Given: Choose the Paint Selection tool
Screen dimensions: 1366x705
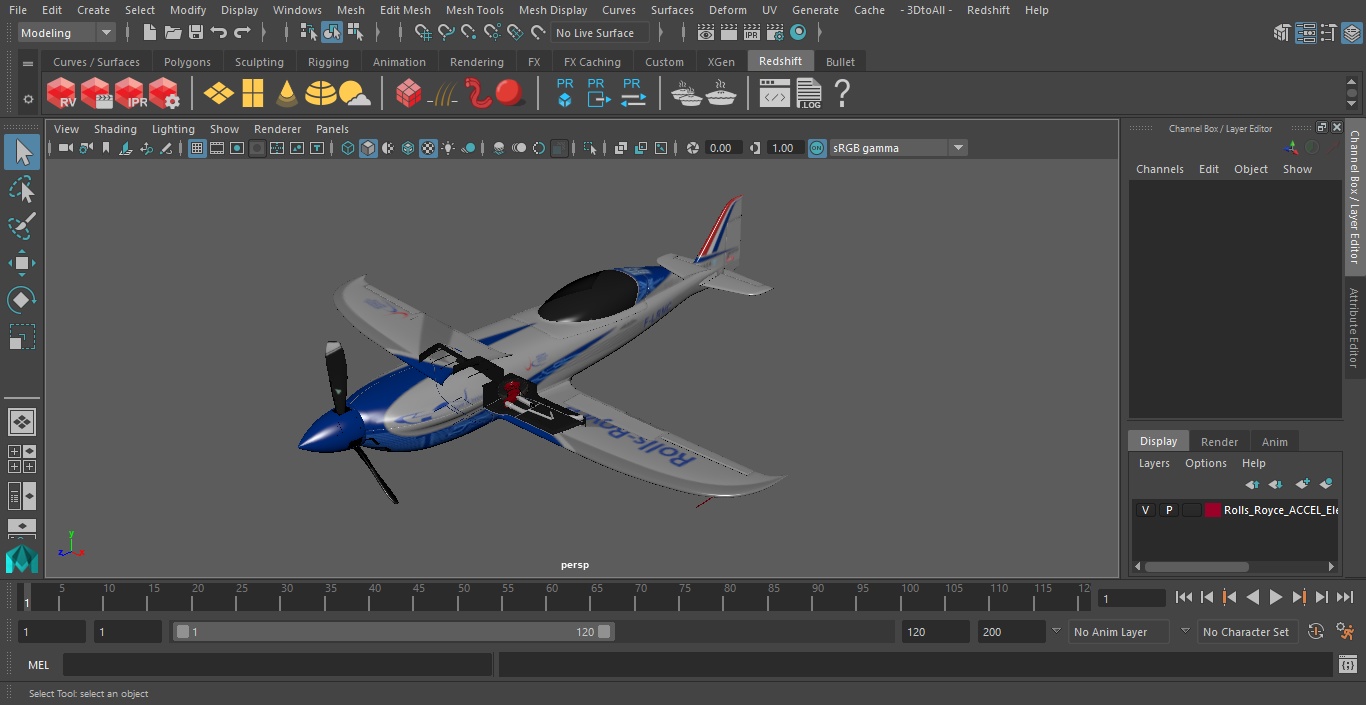Looking at the screenshot, I should click(22, 226).
